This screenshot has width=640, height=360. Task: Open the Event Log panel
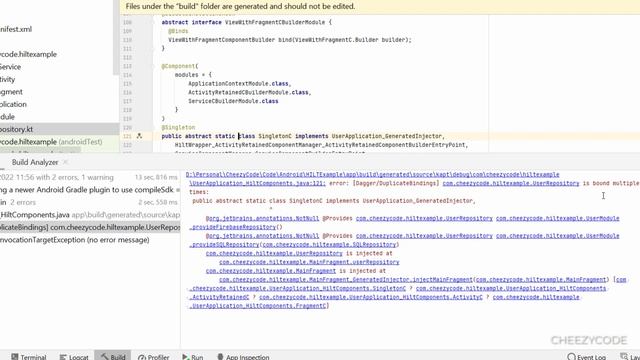(587, 357)
